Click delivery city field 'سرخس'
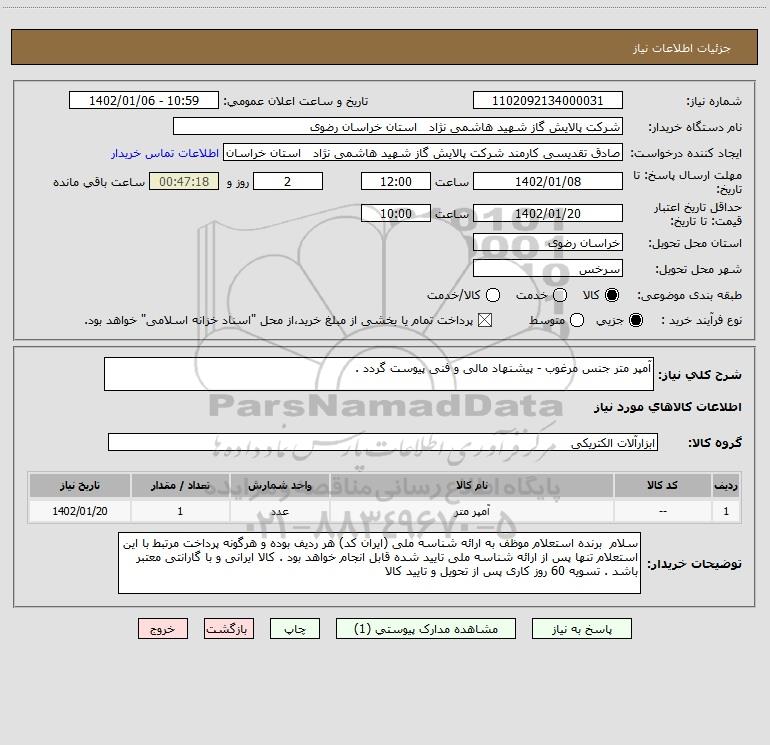The height and width of the screenshot is (745, 770). pos(548,269)
